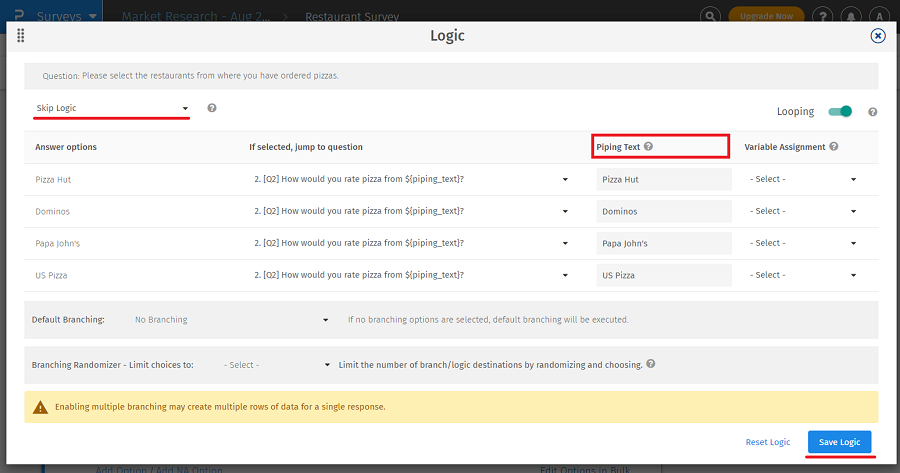Image resolution: width=900 pixels, height=473 pixels.
Task: Turn off the Looping toggle
Action: coord(840,112)
